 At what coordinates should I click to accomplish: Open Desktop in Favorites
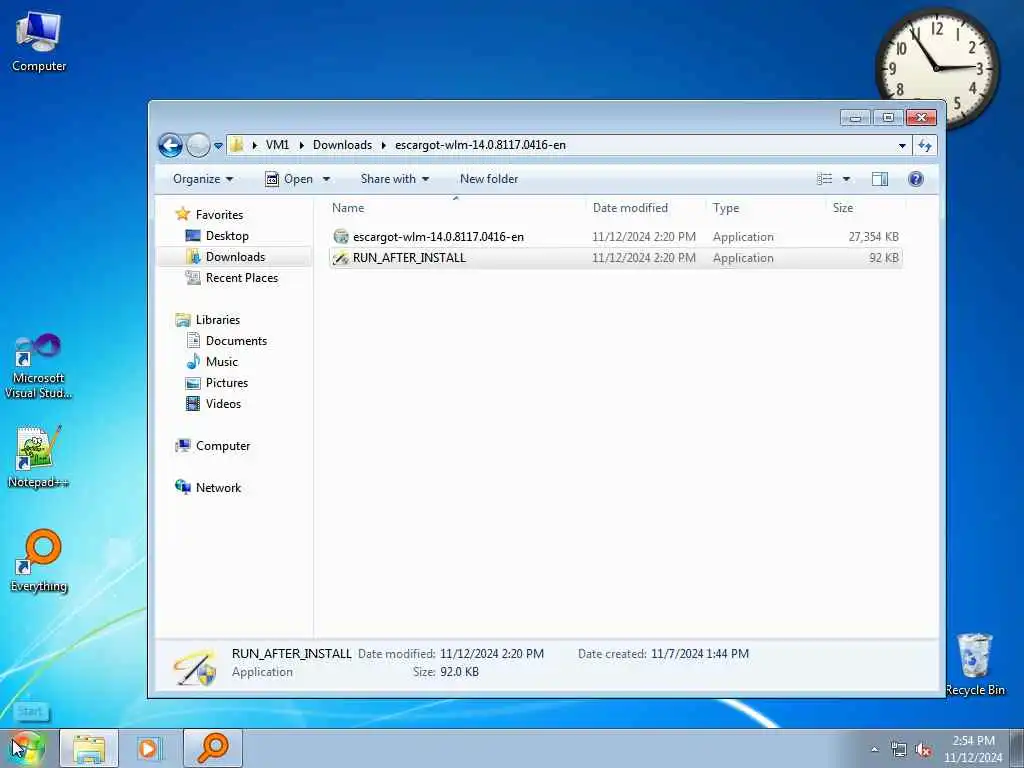point(227,236)
